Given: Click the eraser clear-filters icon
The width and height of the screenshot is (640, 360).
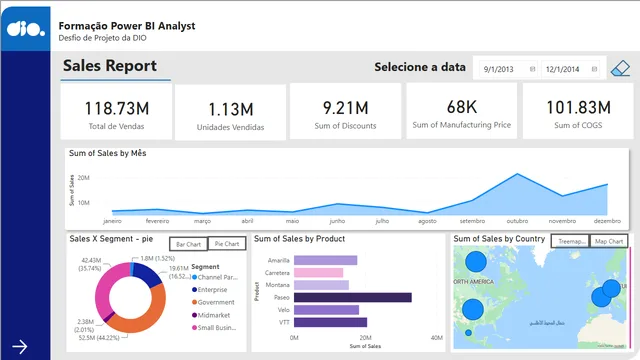Looking at the screenshot, I should (x=620, y=68).
